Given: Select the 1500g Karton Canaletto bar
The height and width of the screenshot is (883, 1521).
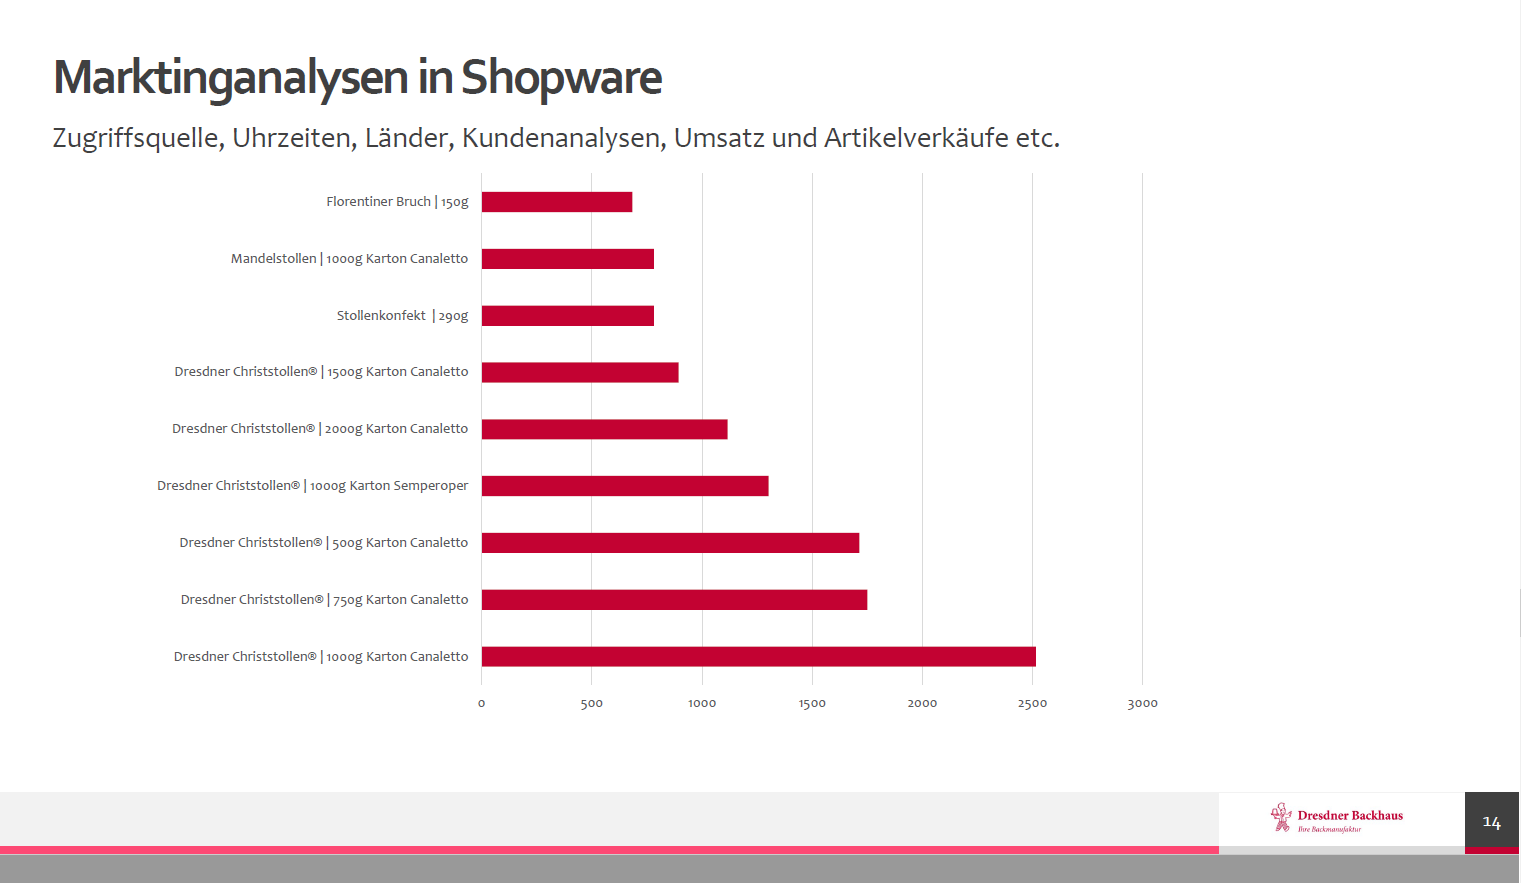Looking at the screenshot, I should (580, 372).
